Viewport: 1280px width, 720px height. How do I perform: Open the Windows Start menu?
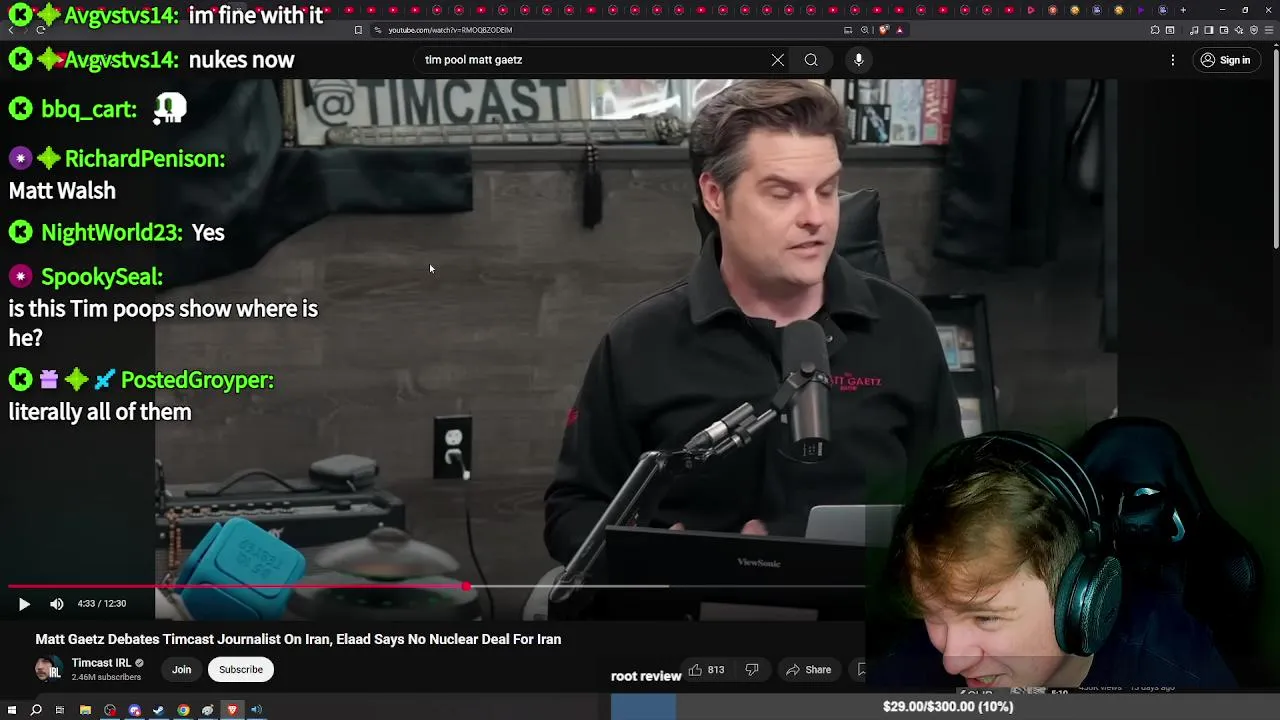coord(12,710)
